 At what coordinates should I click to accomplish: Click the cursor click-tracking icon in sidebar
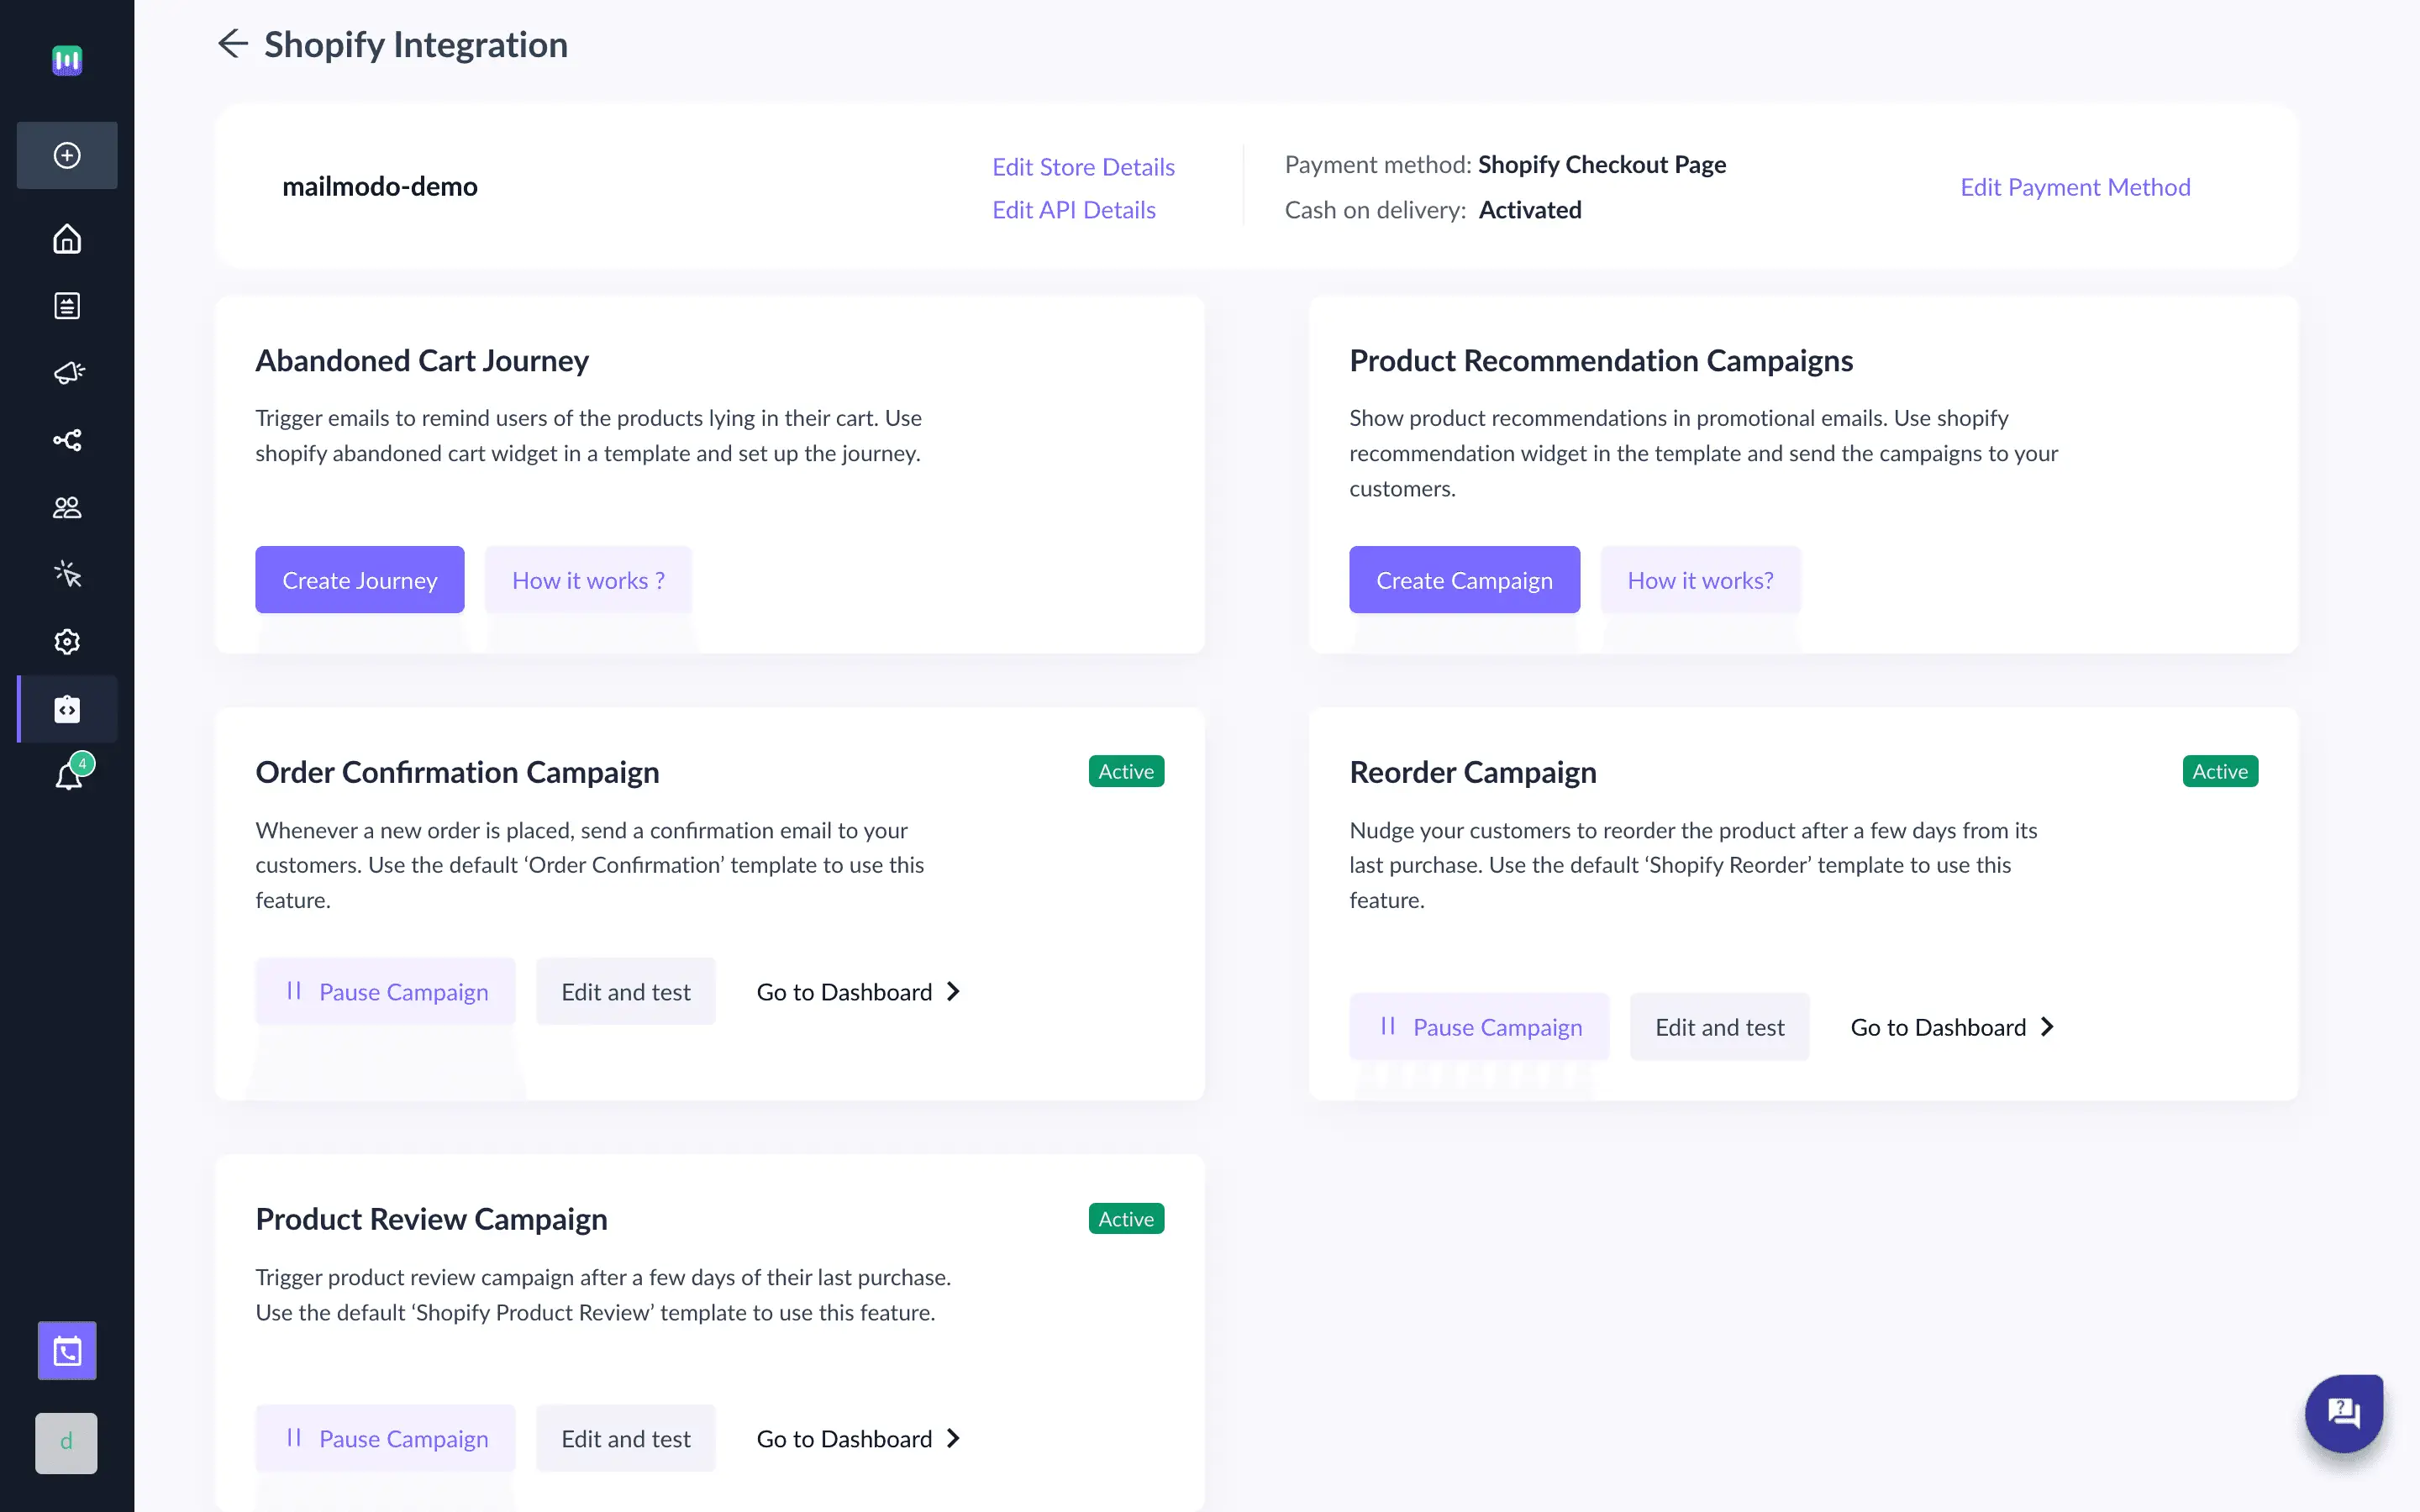click(66, 574)
